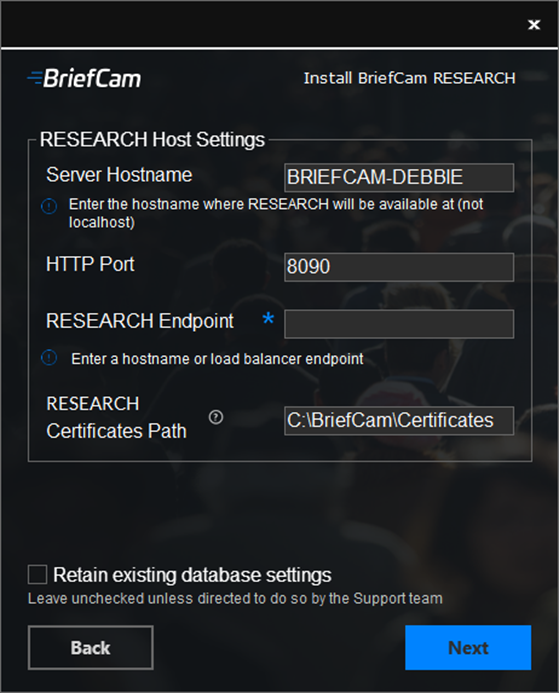
Task: Open Certificates Path help question icon
Action: [216, 417]
